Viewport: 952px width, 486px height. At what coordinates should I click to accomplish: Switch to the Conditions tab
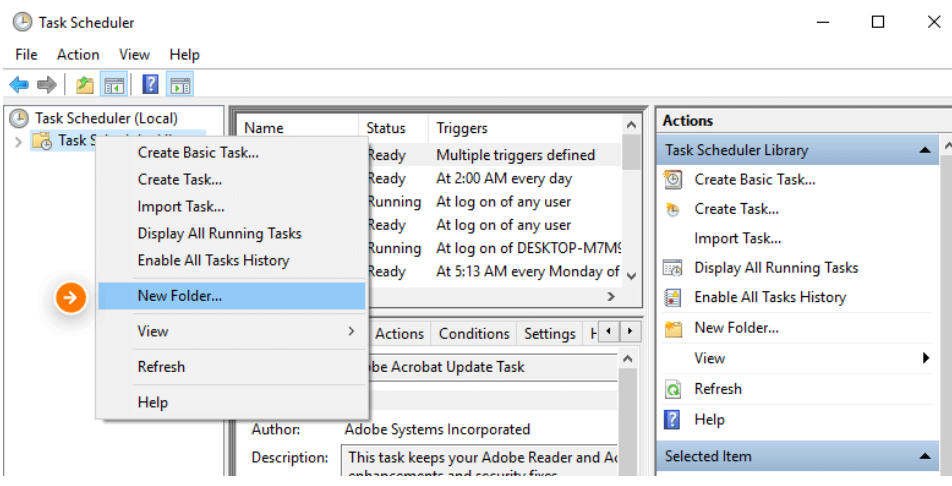(x=474, y=334)
